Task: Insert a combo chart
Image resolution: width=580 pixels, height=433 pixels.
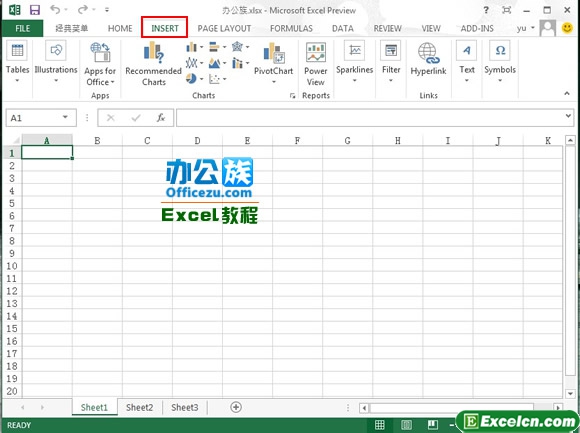Action: tap(237, 63)
